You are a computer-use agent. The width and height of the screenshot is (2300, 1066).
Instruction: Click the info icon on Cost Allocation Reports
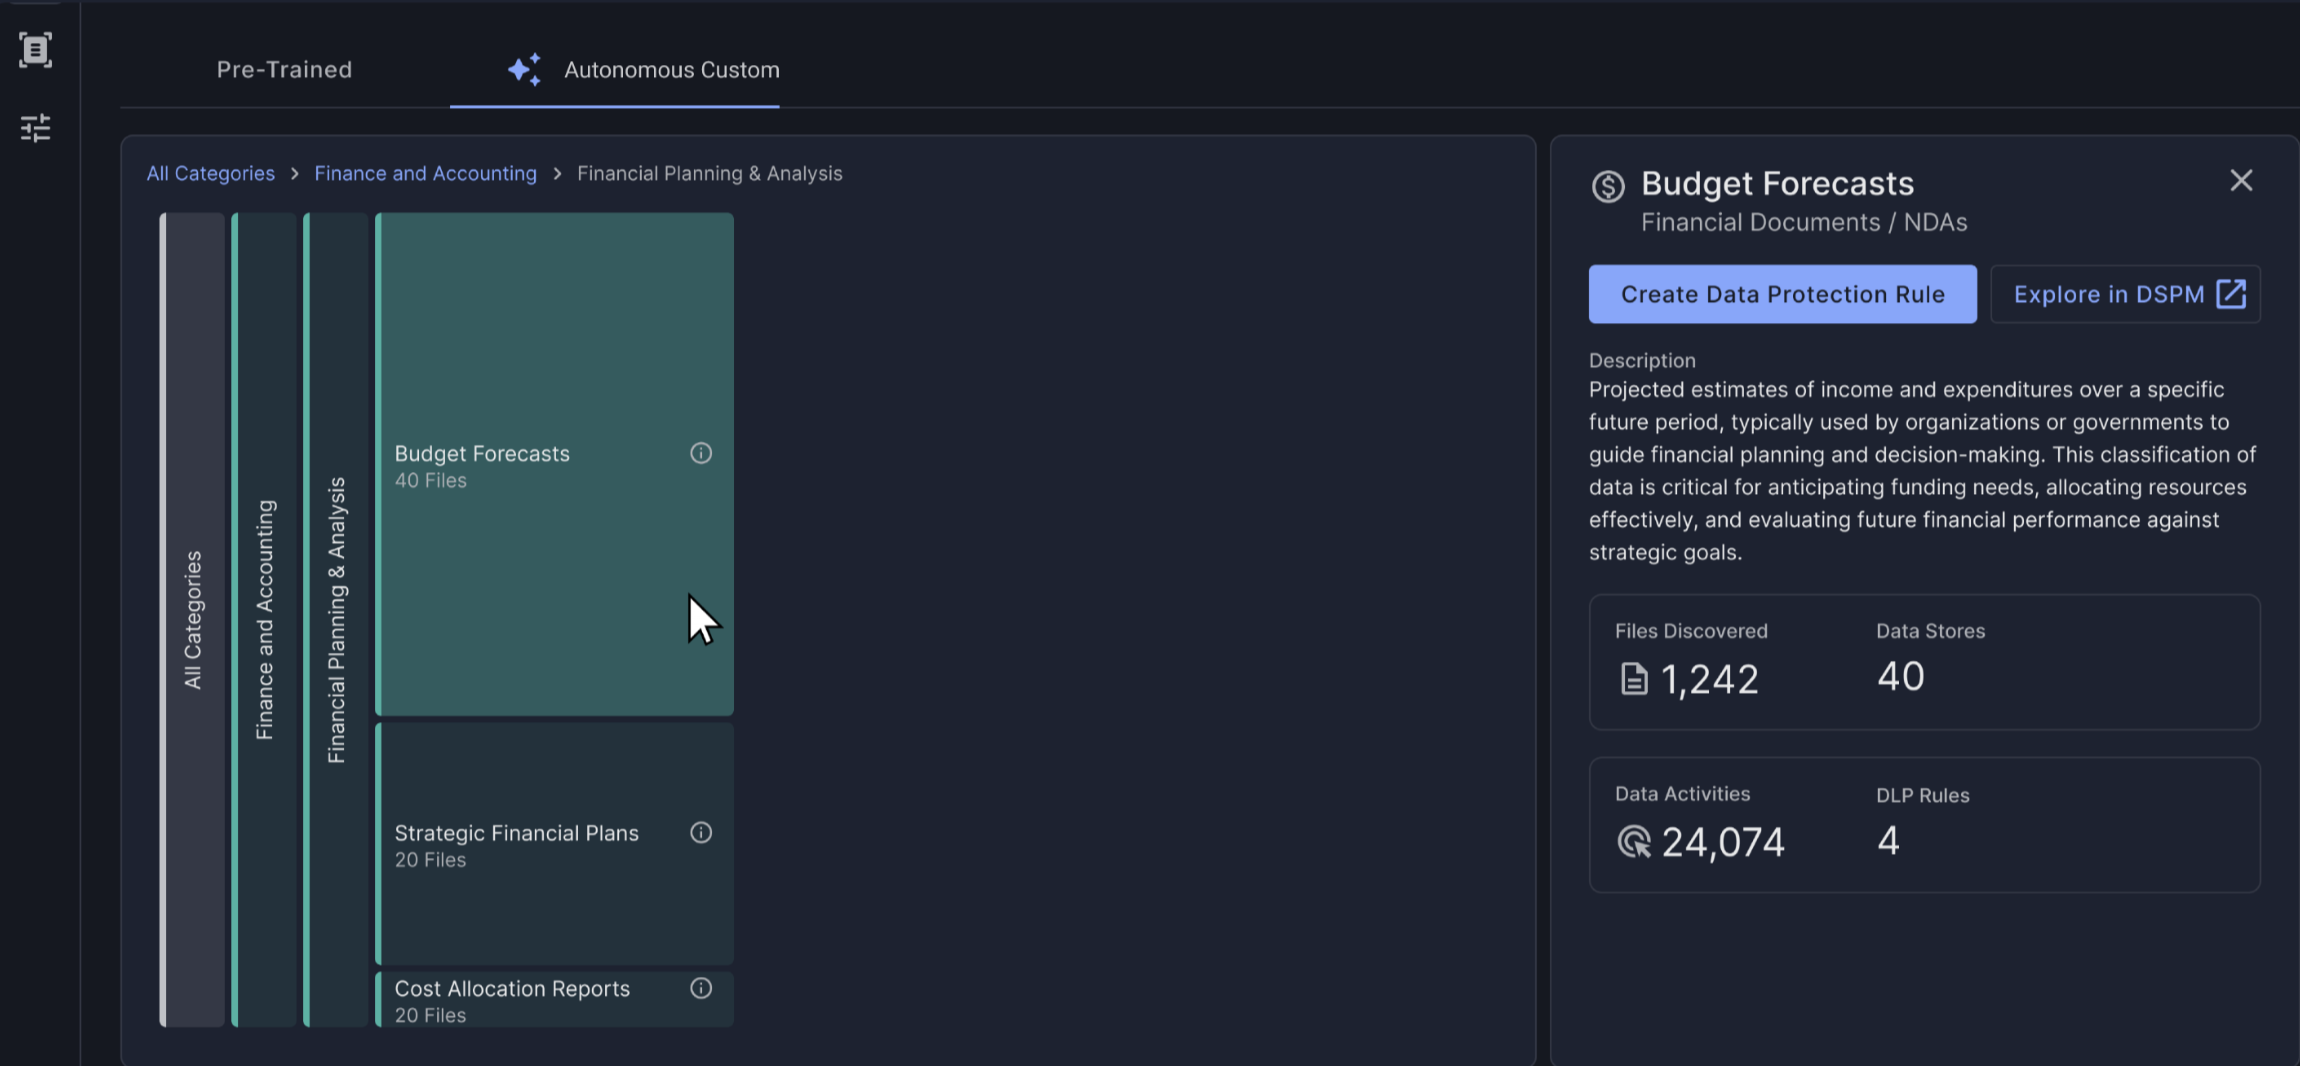pos(701,988)
